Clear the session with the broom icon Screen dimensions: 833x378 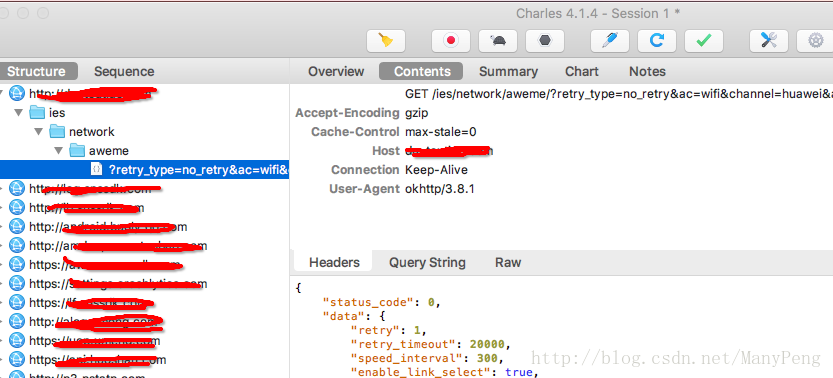[386, 41]
